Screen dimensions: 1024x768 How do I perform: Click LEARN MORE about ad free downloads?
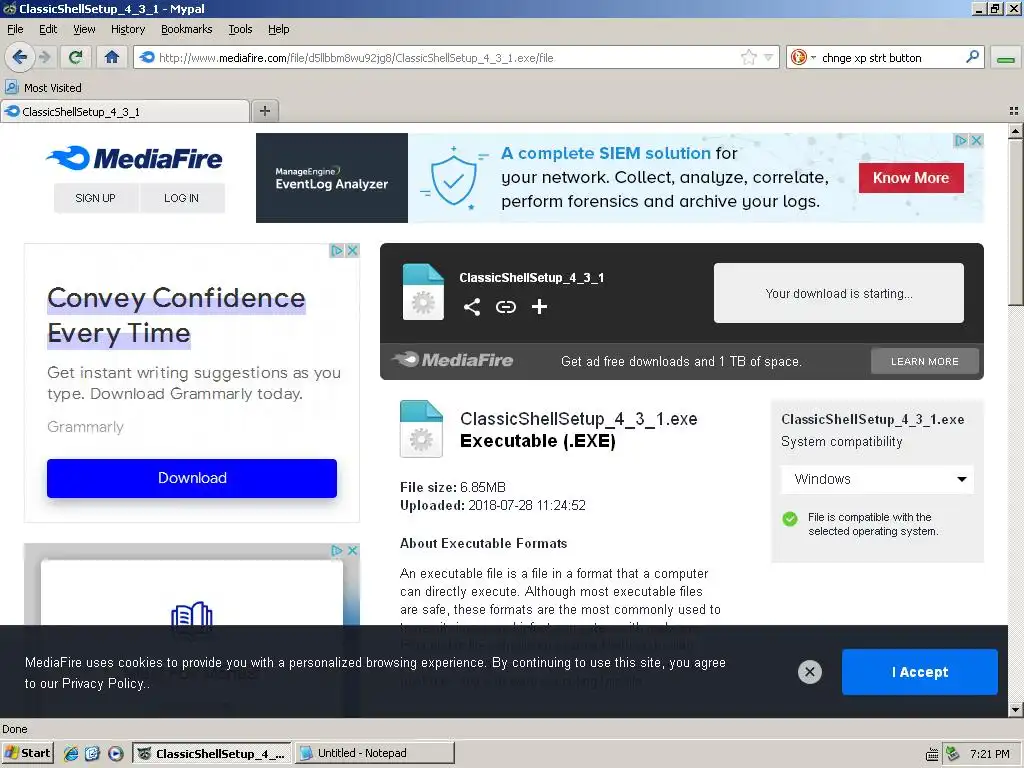click(925, 361)
